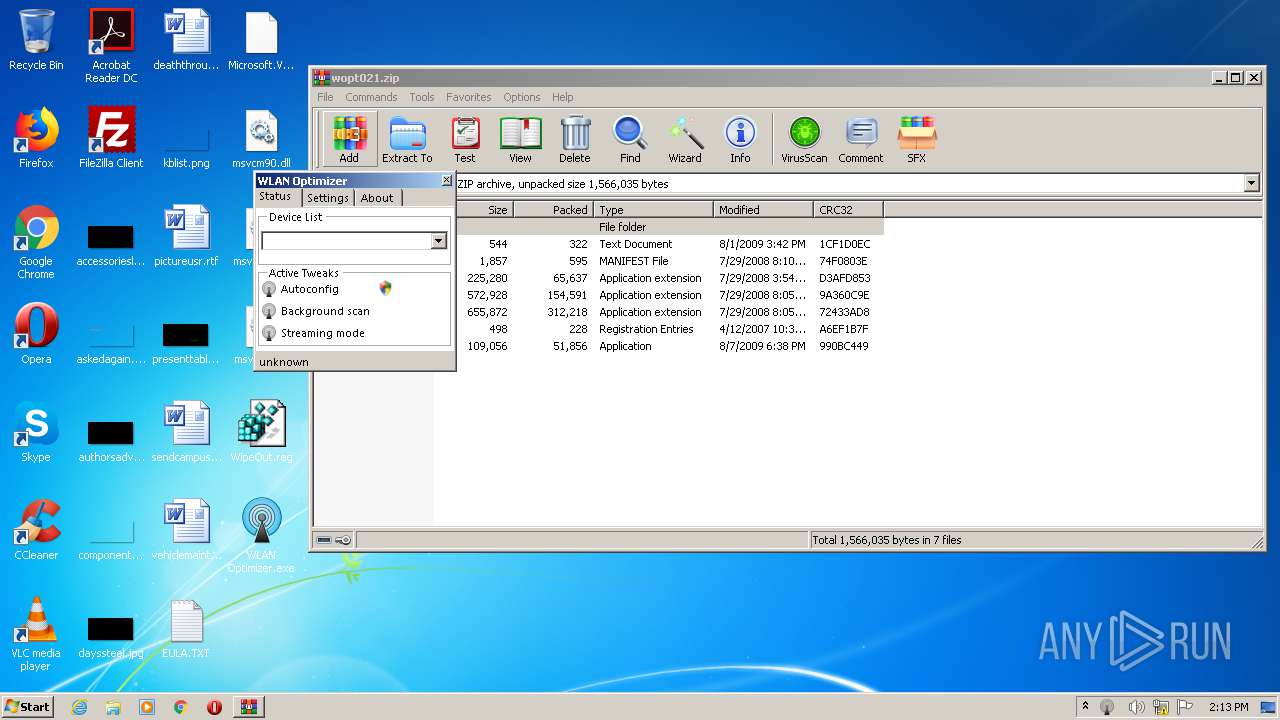Sort file list by Modified column header
Screen dimensions: 1280x720
click(764, 210)
